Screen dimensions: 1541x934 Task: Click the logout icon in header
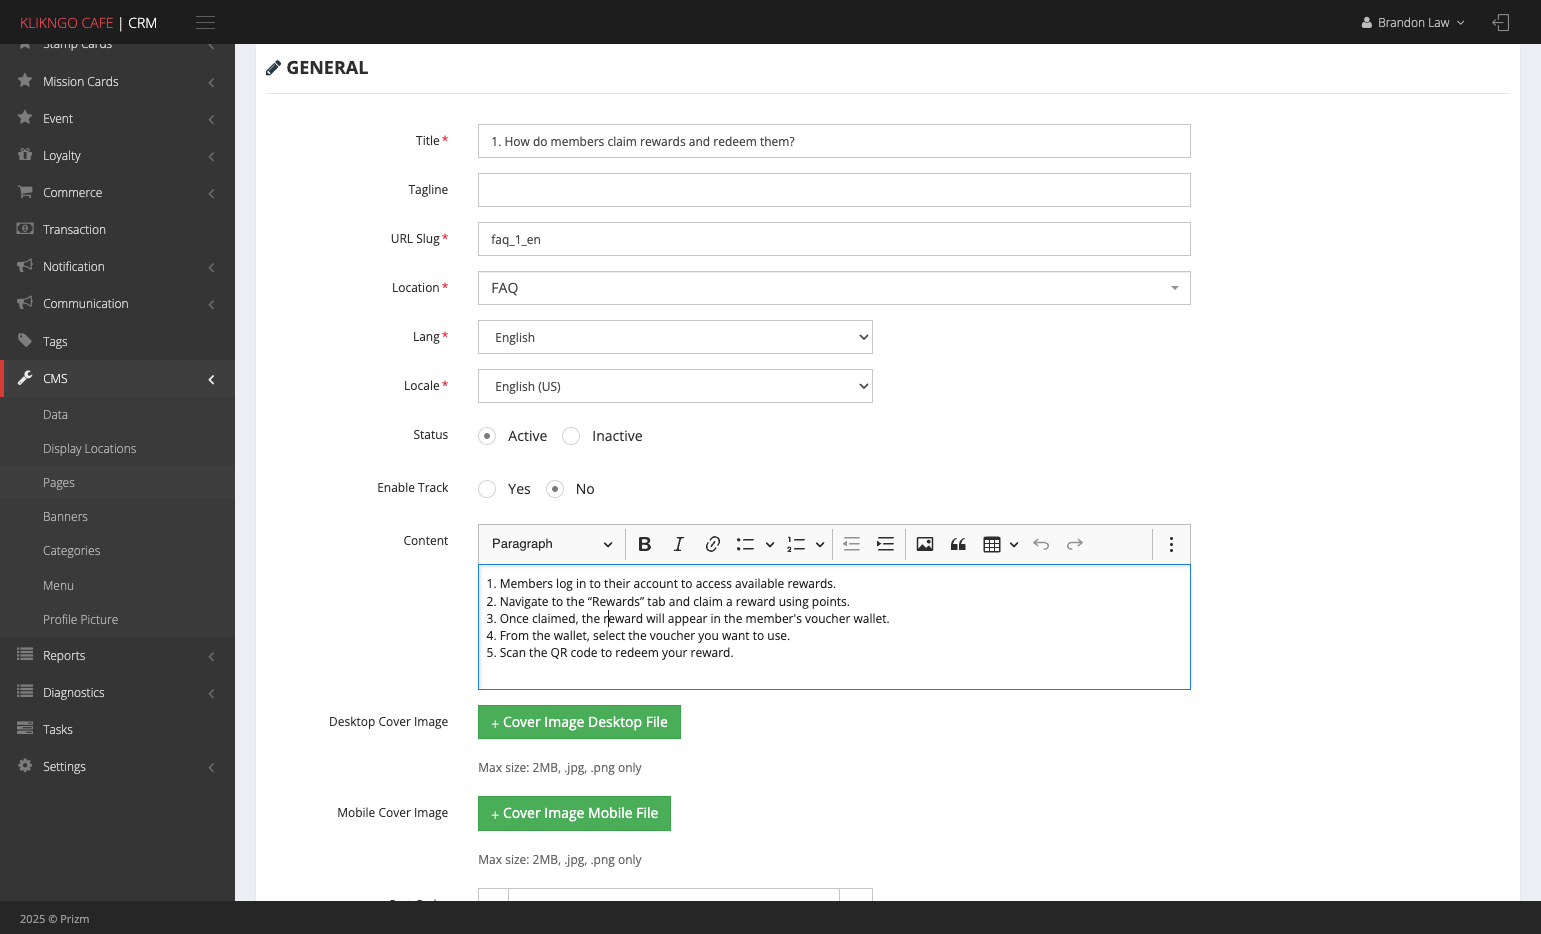(x=1501, y=22)
